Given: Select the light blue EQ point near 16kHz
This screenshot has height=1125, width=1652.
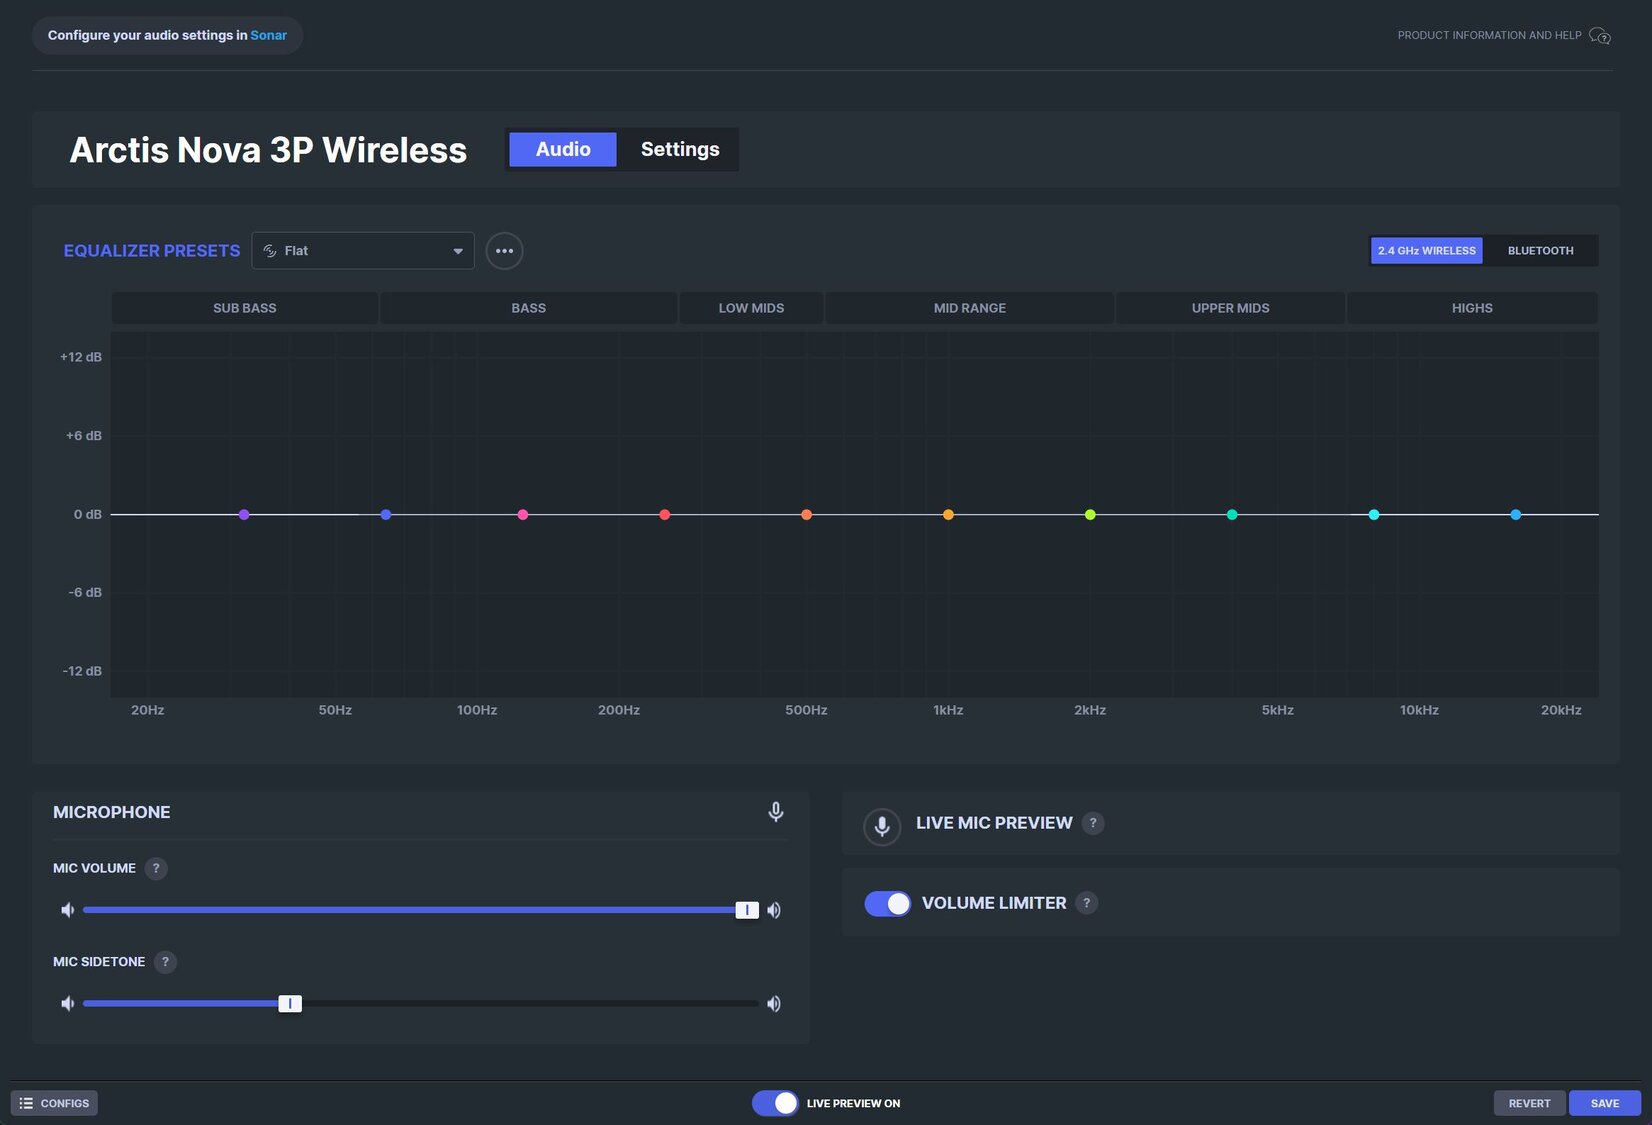Looking at the screenshot, I should click(1517, 515).
